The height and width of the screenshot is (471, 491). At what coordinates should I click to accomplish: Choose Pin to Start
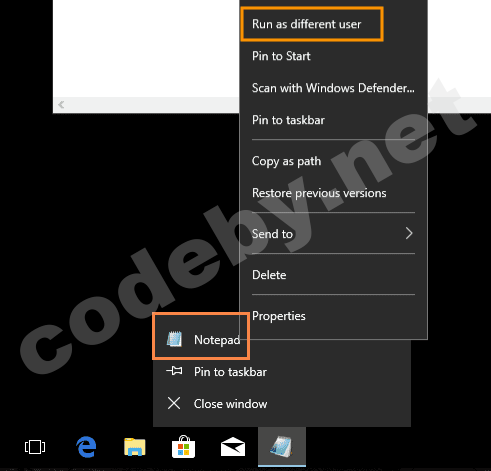(281, 56)
